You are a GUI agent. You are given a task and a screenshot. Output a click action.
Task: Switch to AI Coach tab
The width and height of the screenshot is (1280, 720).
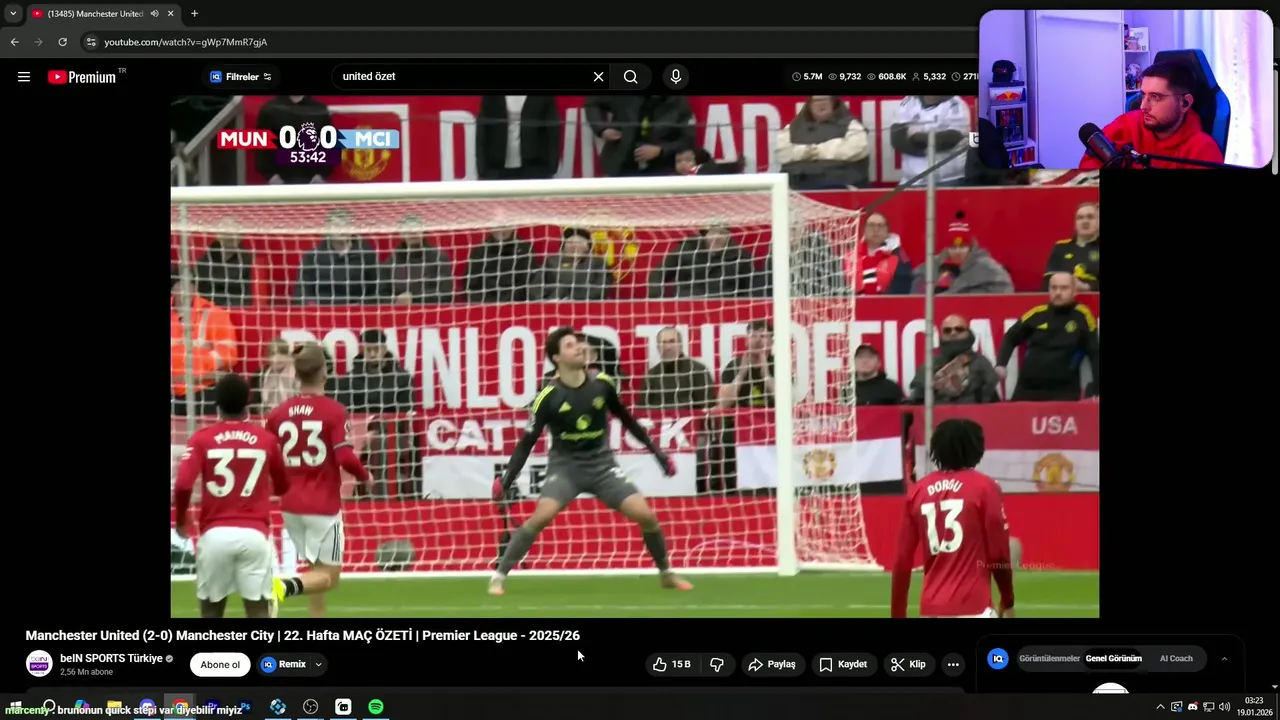1176,659
